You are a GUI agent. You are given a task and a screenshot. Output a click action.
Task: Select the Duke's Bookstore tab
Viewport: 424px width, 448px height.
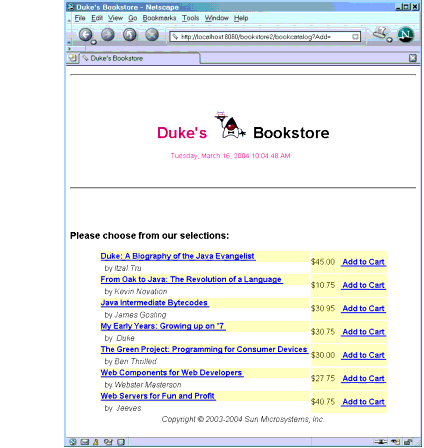coord(140,58)
